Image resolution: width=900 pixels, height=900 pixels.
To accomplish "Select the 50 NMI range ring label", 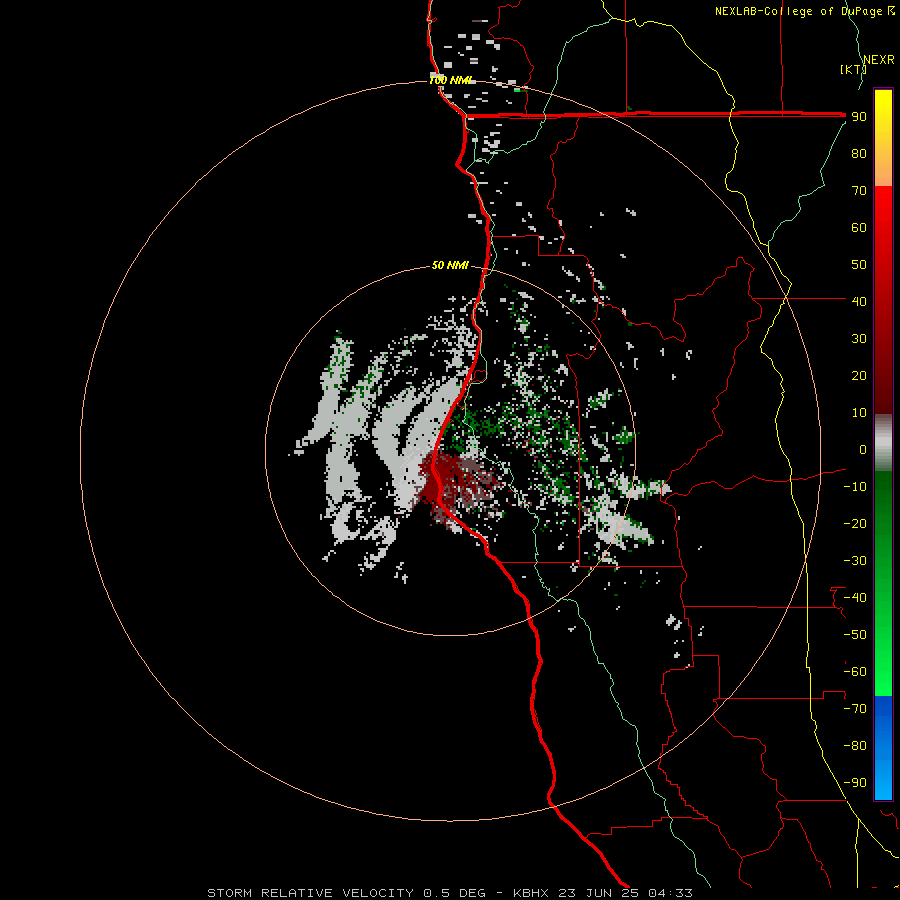I will pos(450,265).
